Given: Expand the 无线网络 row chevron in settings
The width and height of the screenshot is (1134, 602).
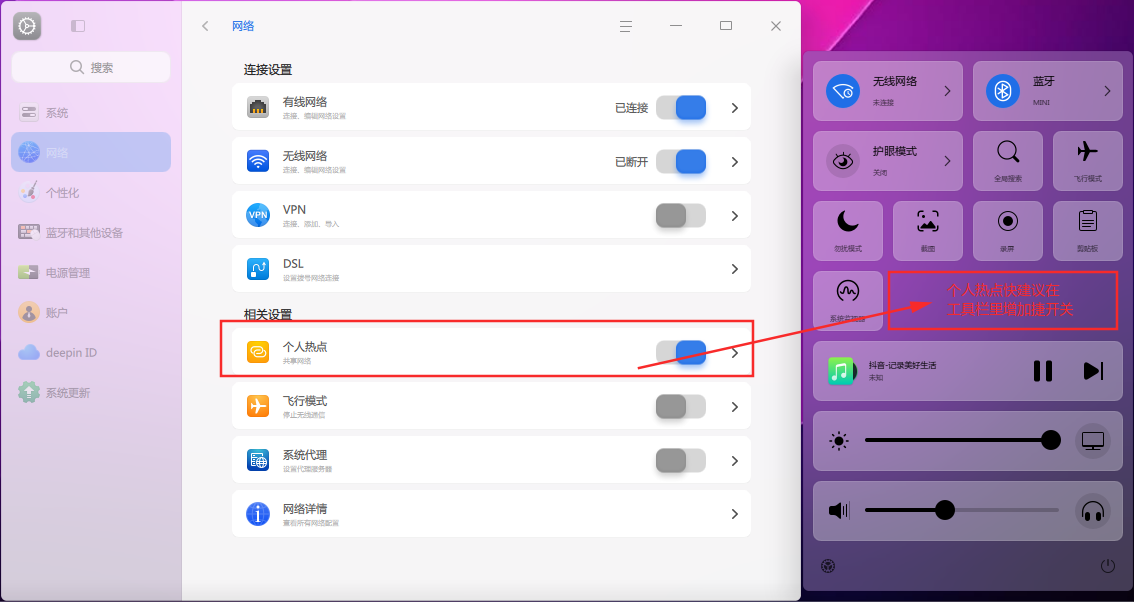Looking at the screenshot, I should 735,162.
